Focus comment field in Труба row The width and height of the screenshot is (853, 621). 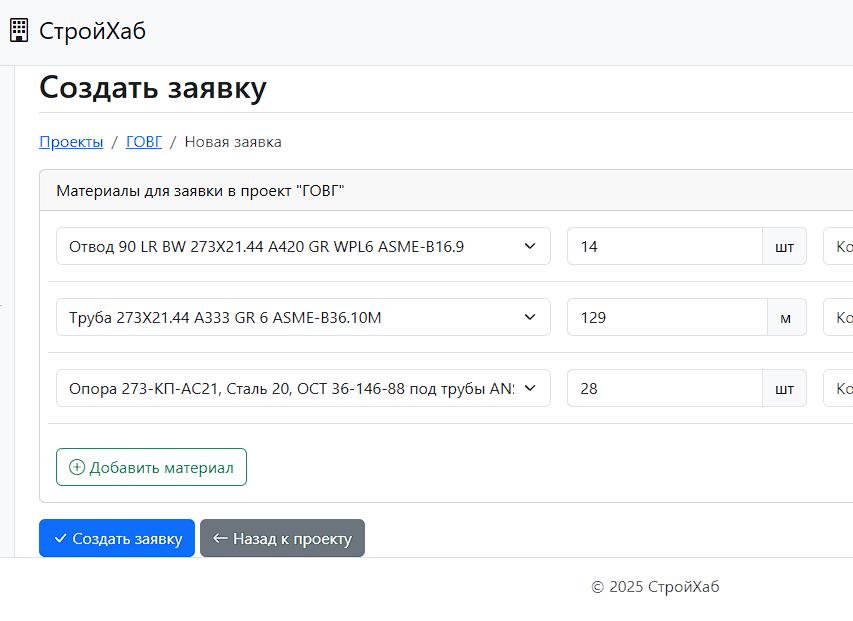coord(838,317)
